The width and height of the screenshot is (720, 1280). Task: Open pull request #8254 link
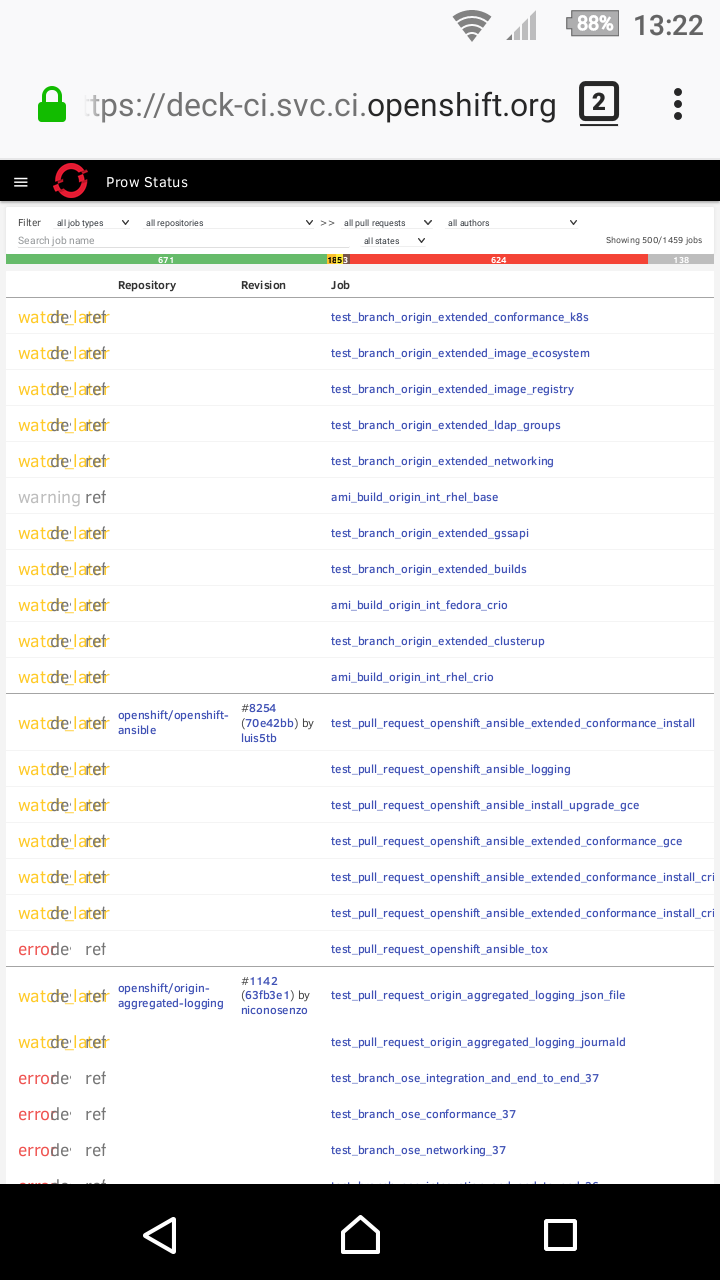(258, 708)
